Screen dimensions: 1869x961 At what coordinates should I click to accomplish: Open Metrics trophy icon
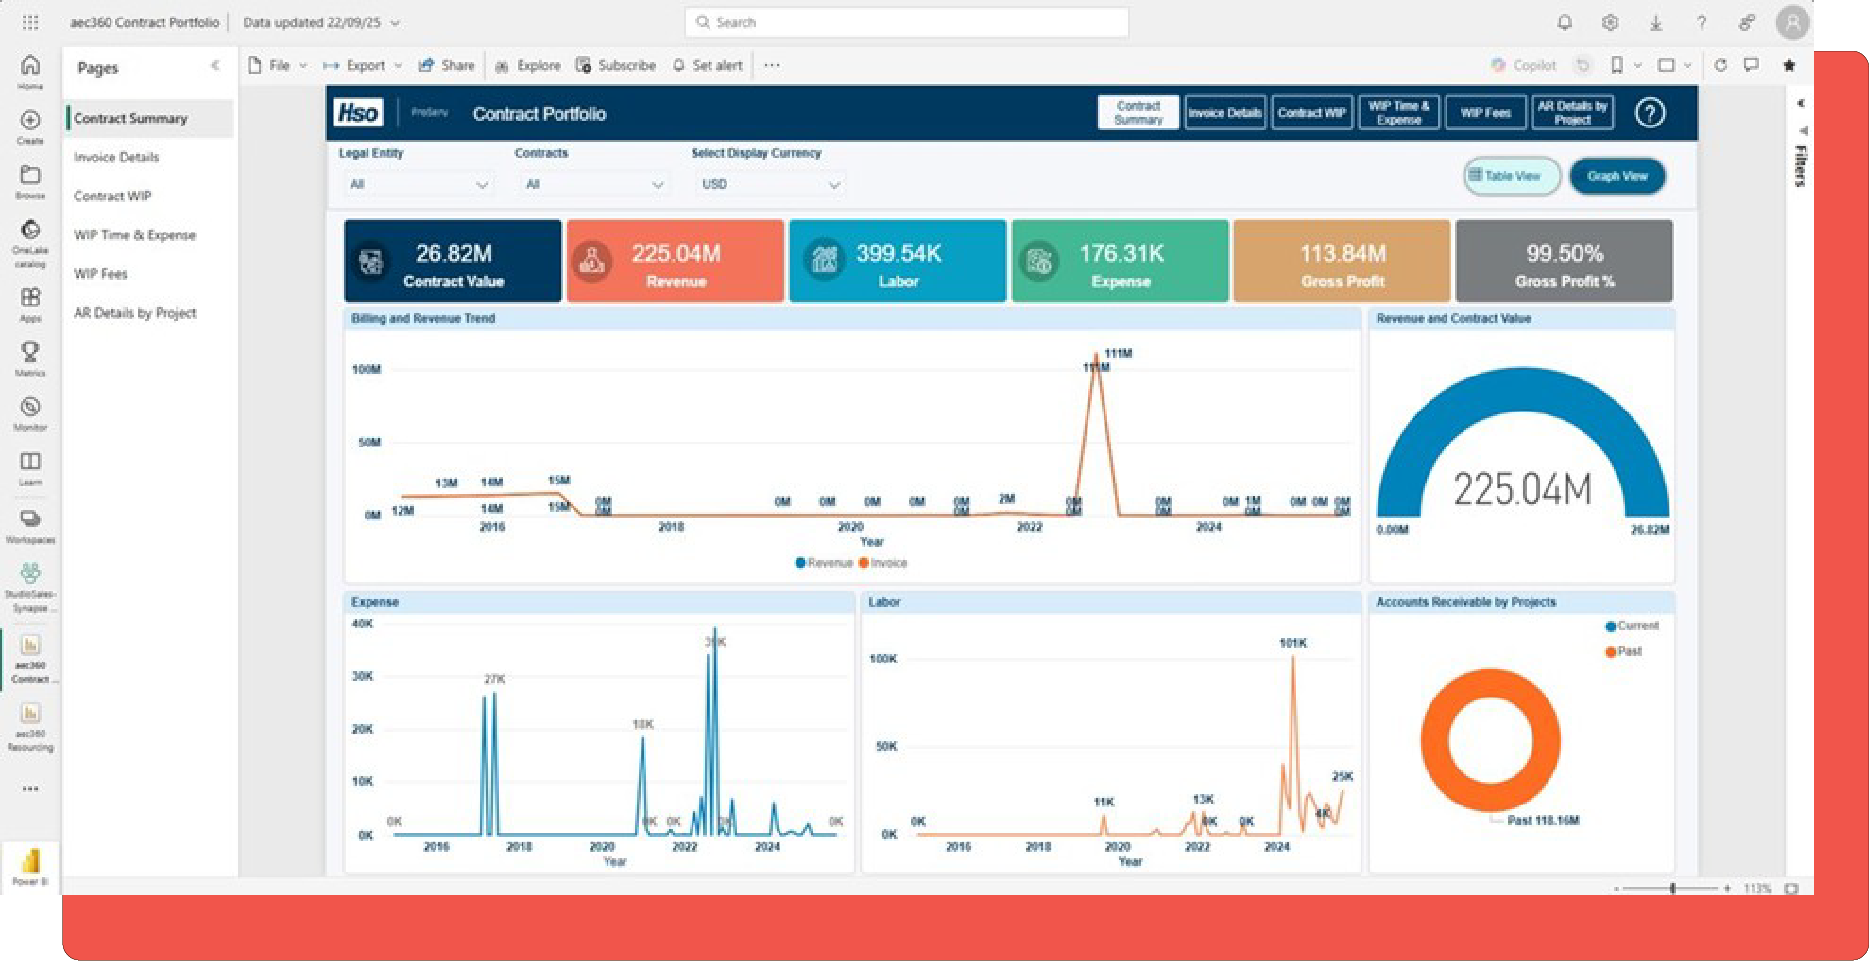[x=31, y=358]
